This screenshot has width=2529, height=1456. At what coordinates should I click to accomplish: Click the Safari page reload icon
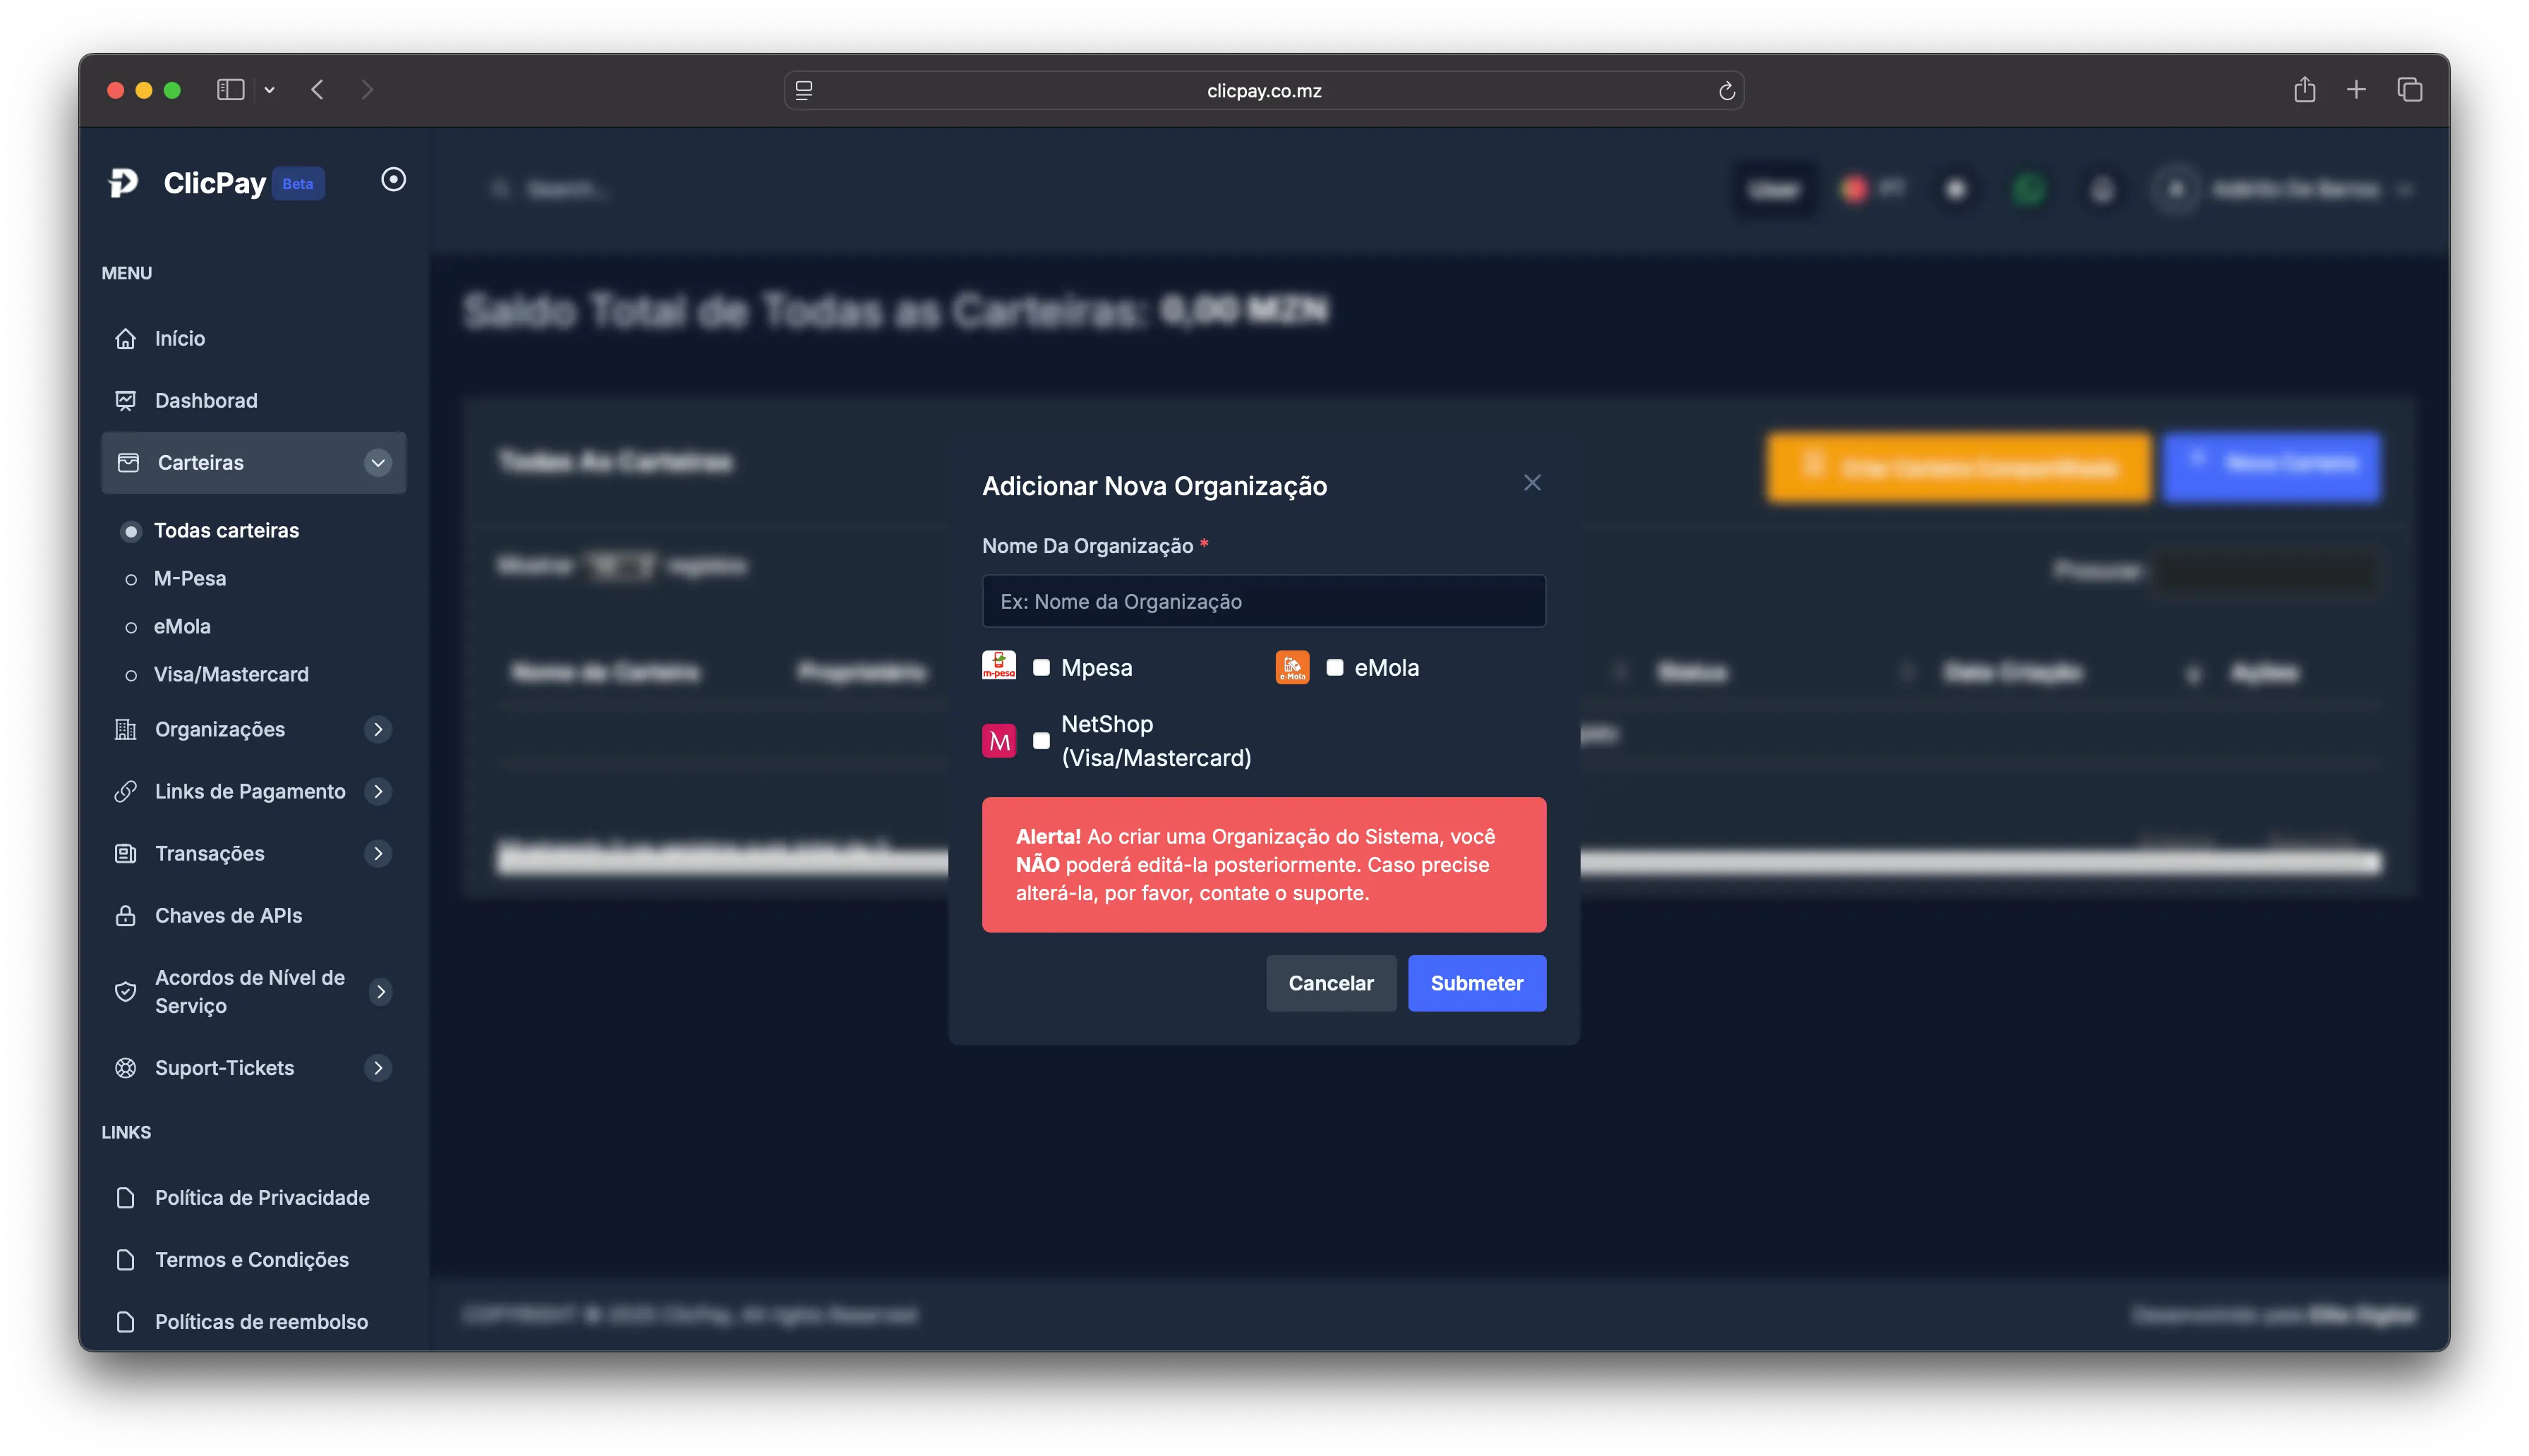pos(1726,91)
